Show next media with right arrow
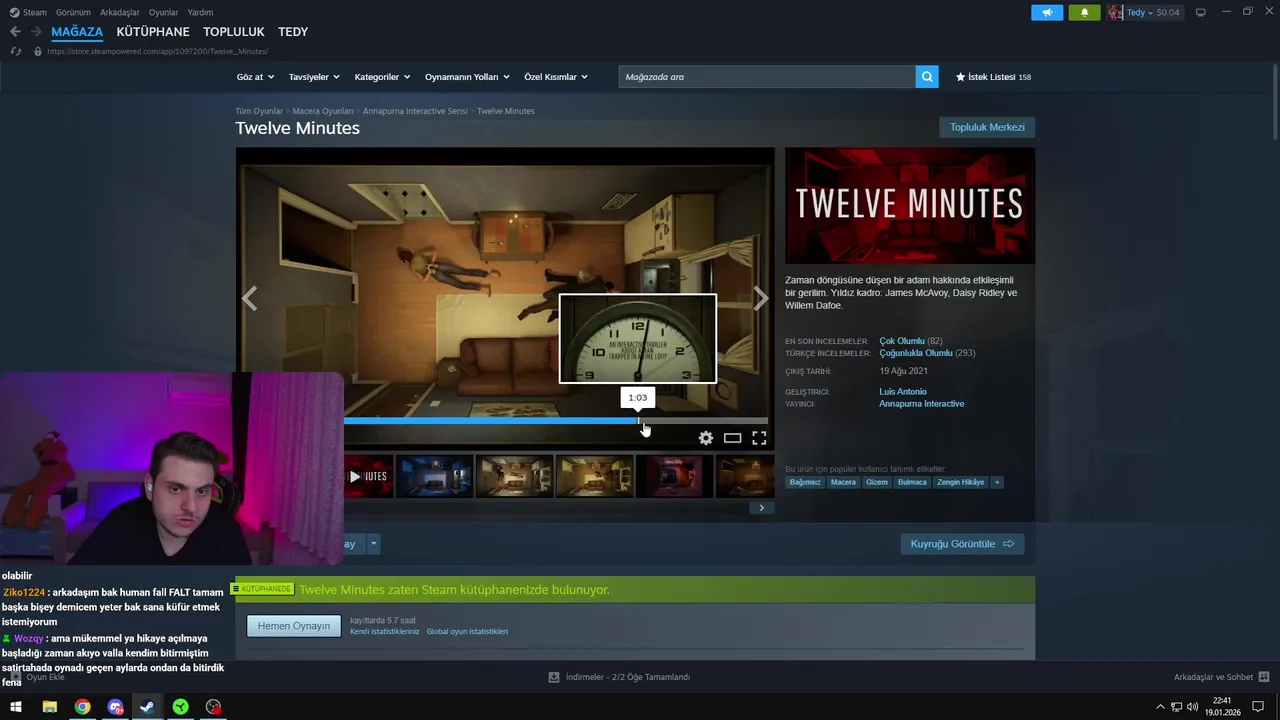Screen dimensions: 1280x720 pos(761,298)
